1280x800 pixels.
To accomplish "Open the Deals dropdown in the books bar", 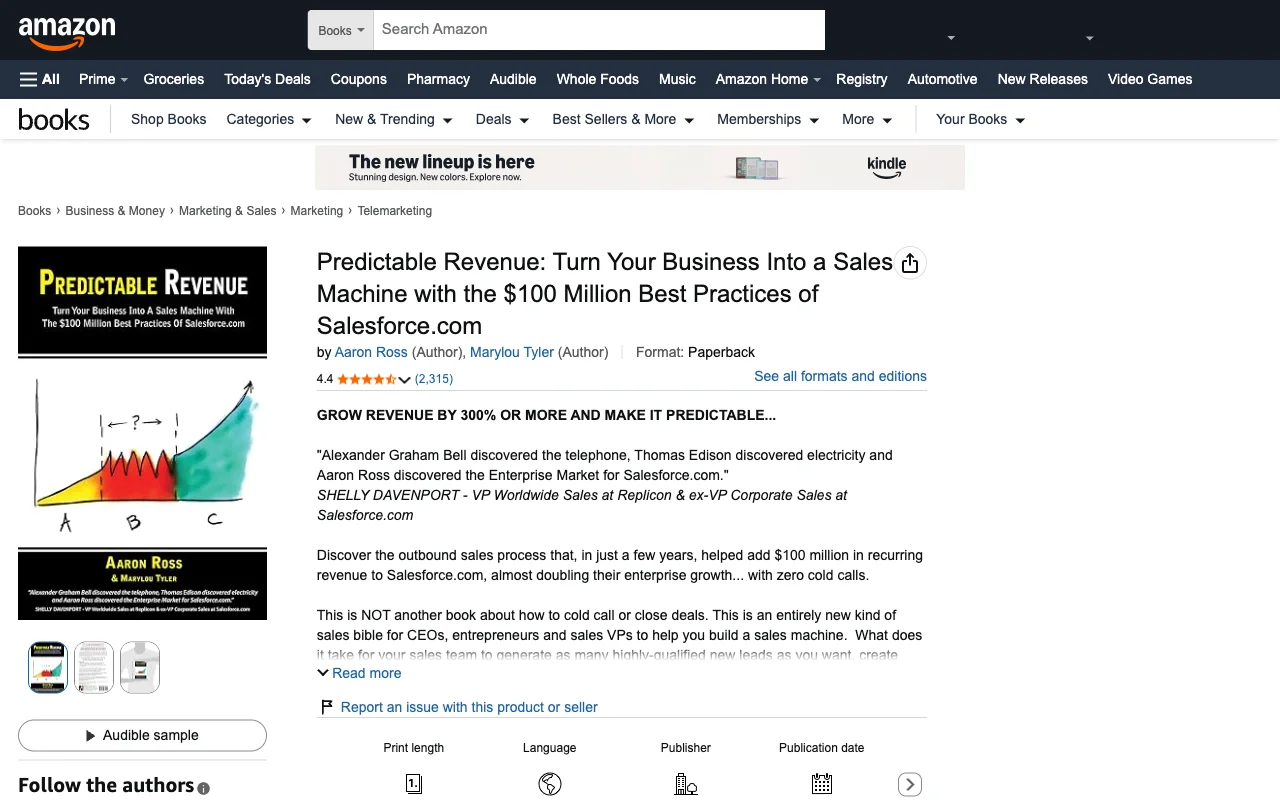I will pos(502,119).
